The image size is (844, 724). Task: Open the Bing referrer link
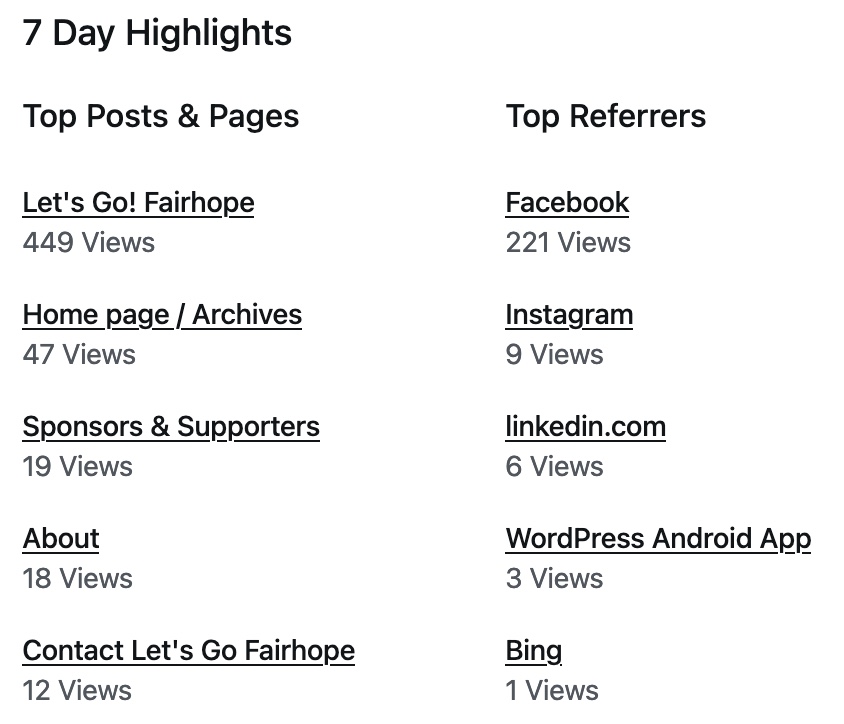(x=533, y=651)
